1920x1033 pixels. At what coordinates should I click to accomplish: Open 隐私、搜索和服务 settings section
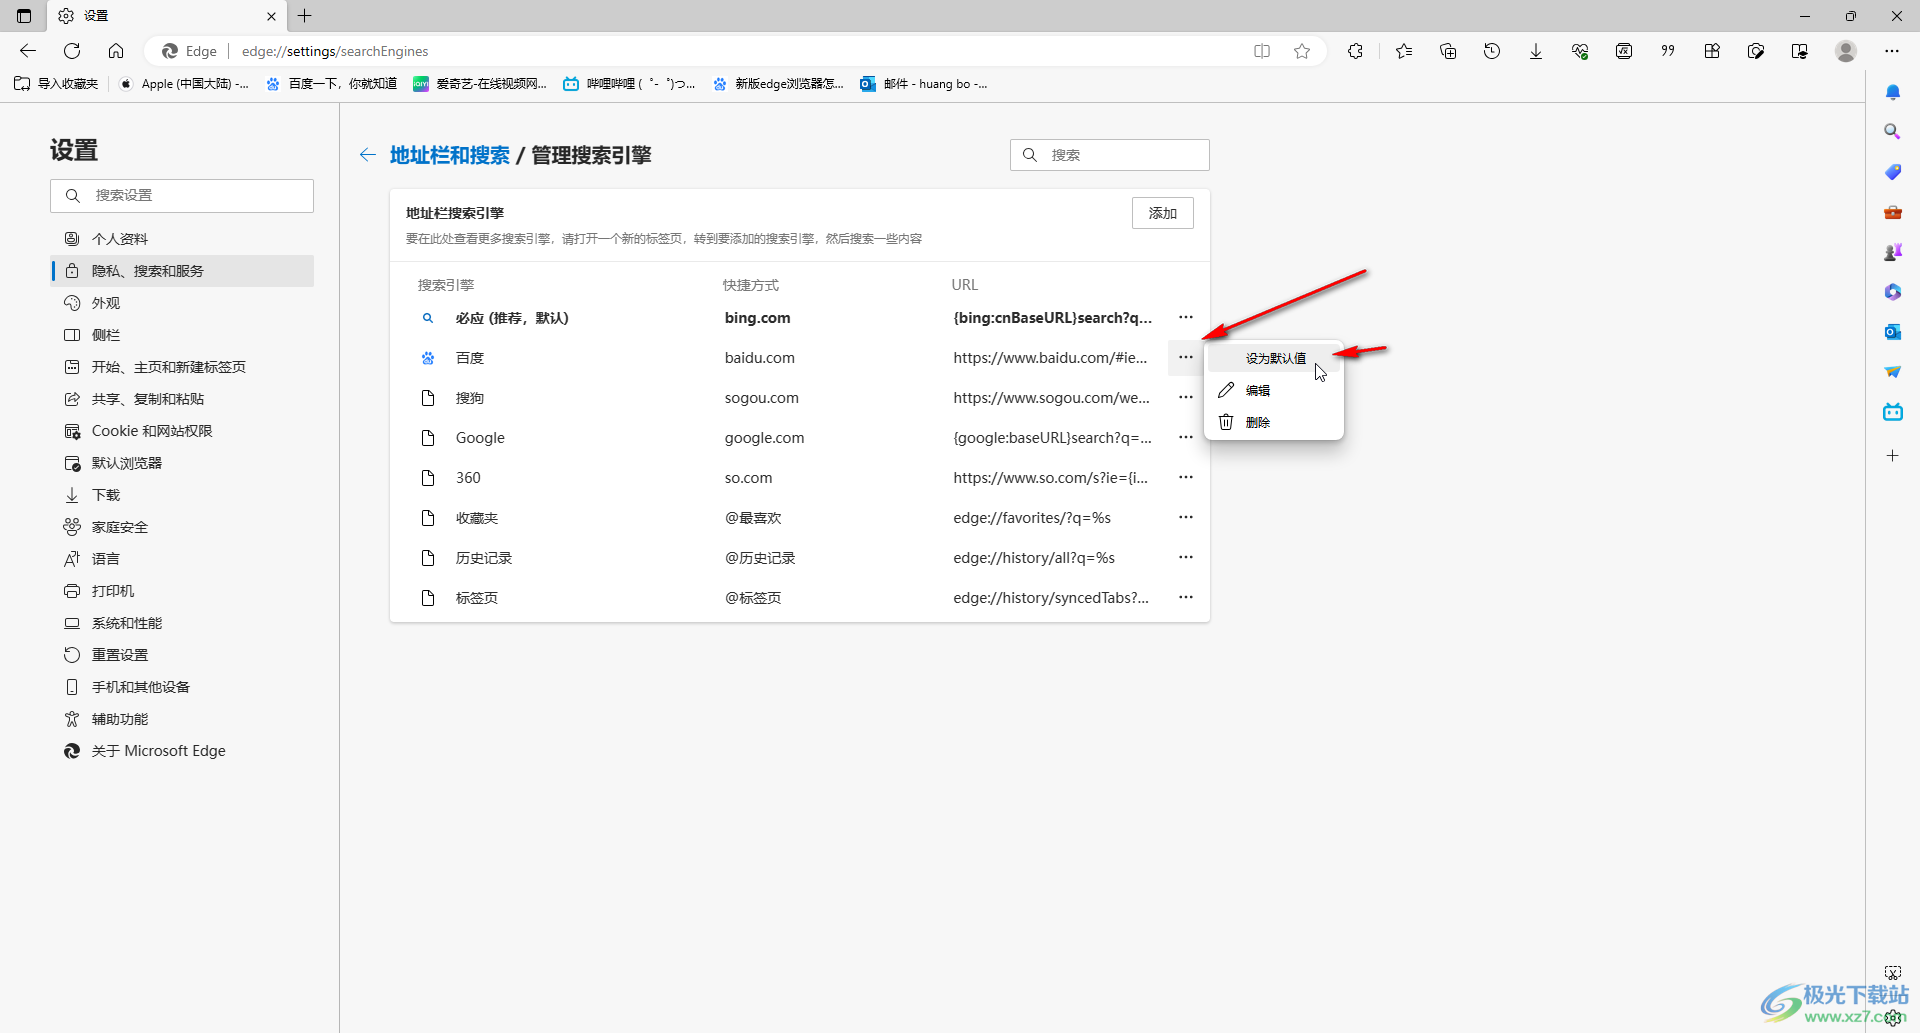pos(182,271)
